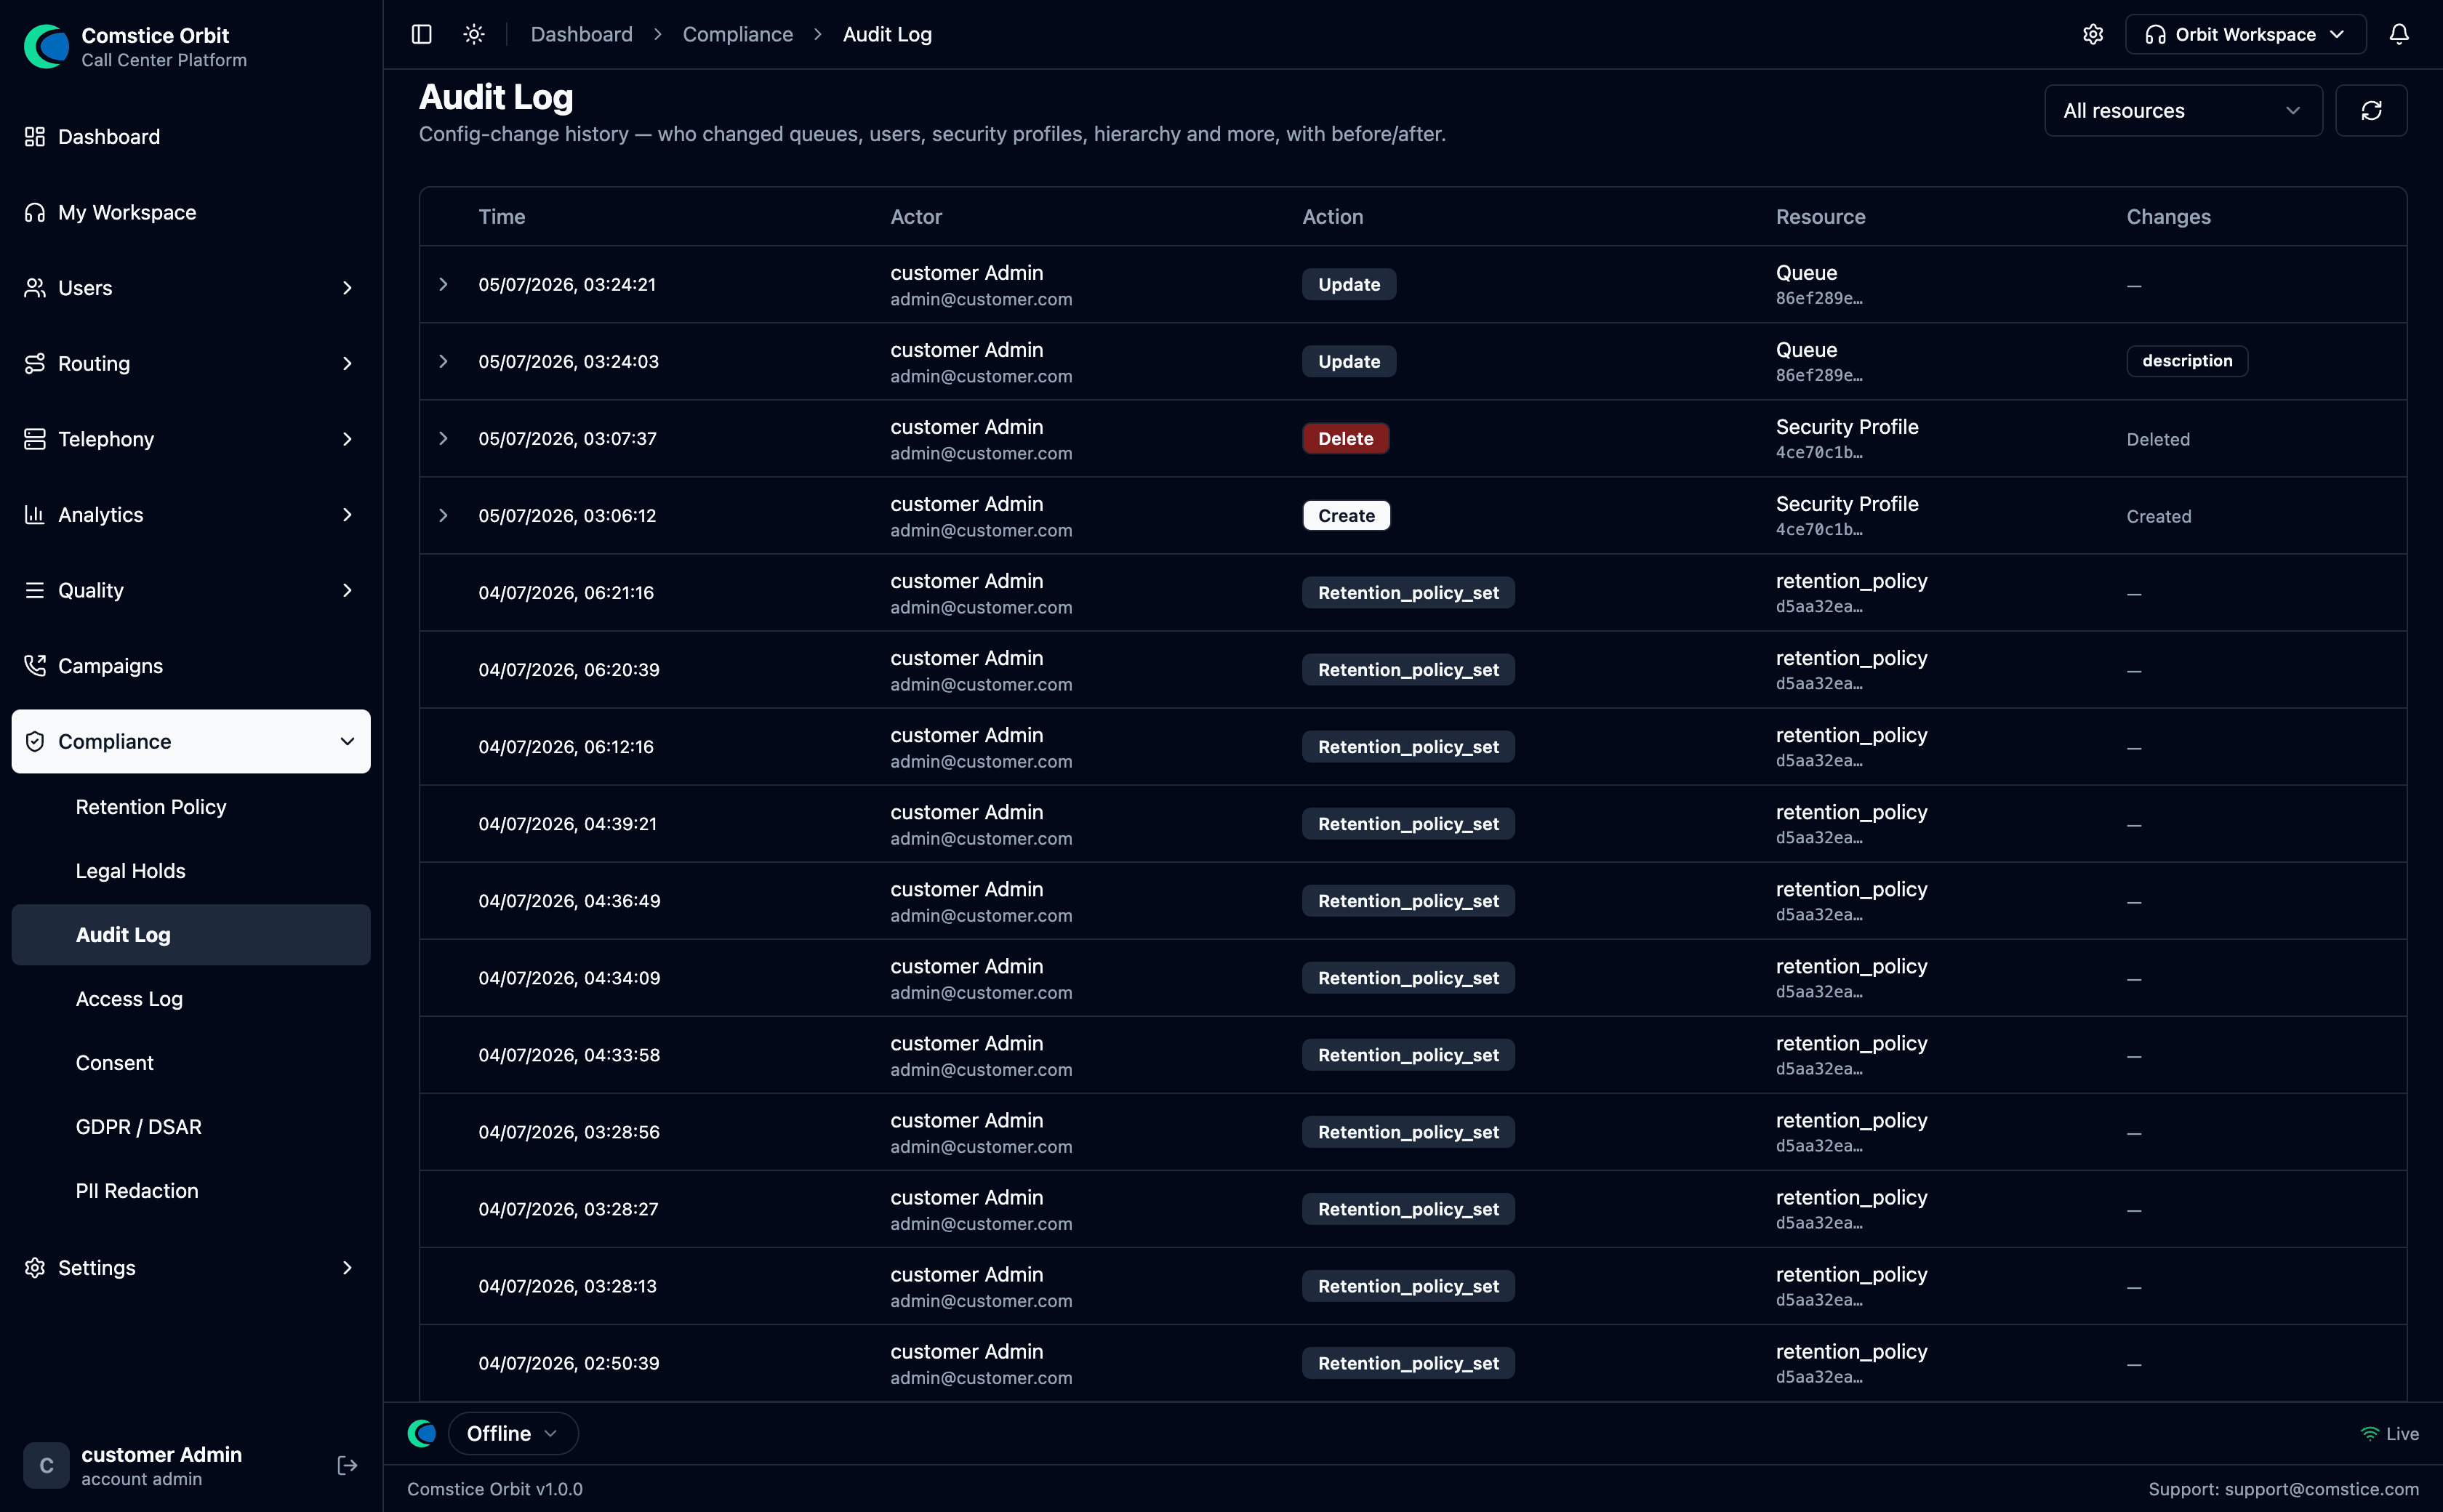Image resolution: width=2443 pixels, height=1512 pixels.
Task: Expand the Quality menu
Action: (191, 590)
